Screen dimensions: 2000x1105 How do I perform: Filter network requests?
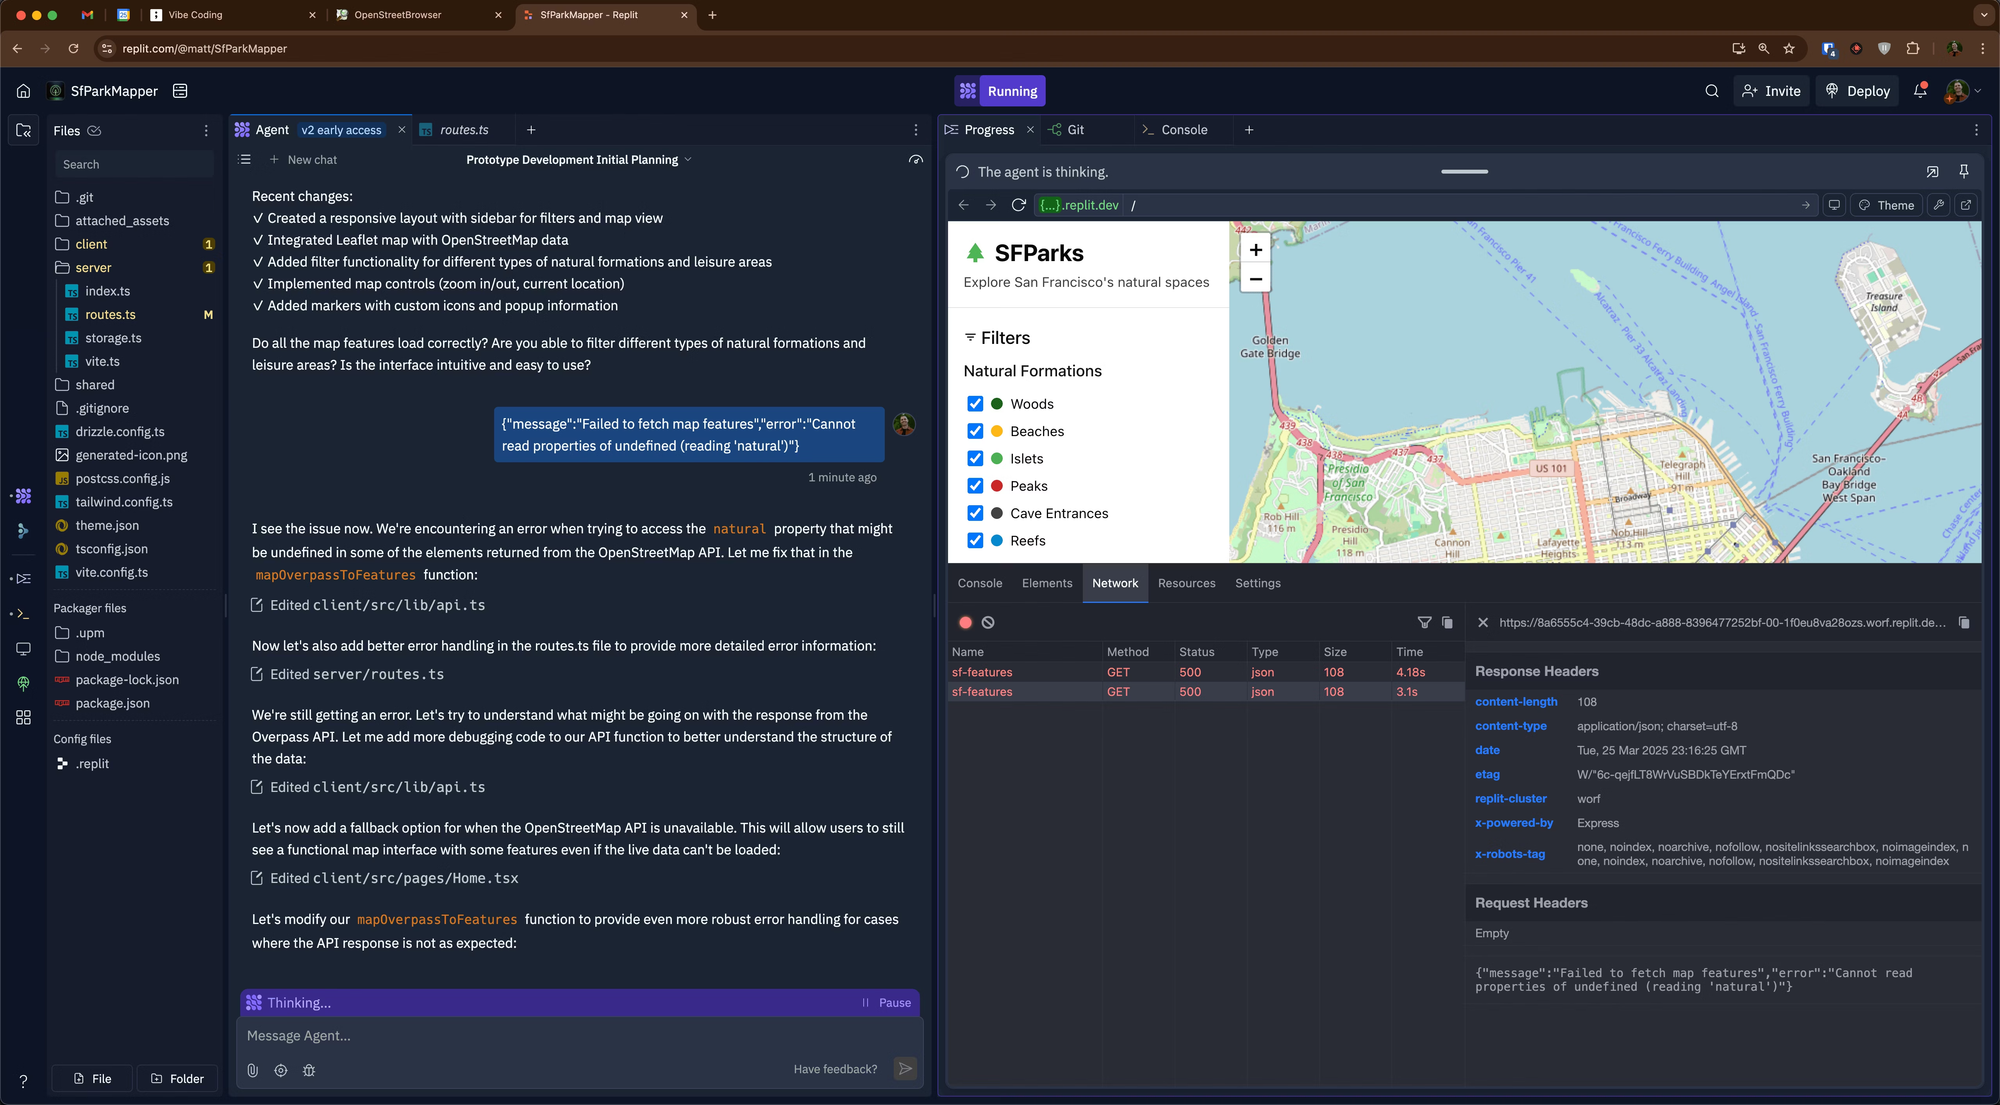click(1425, 622)
